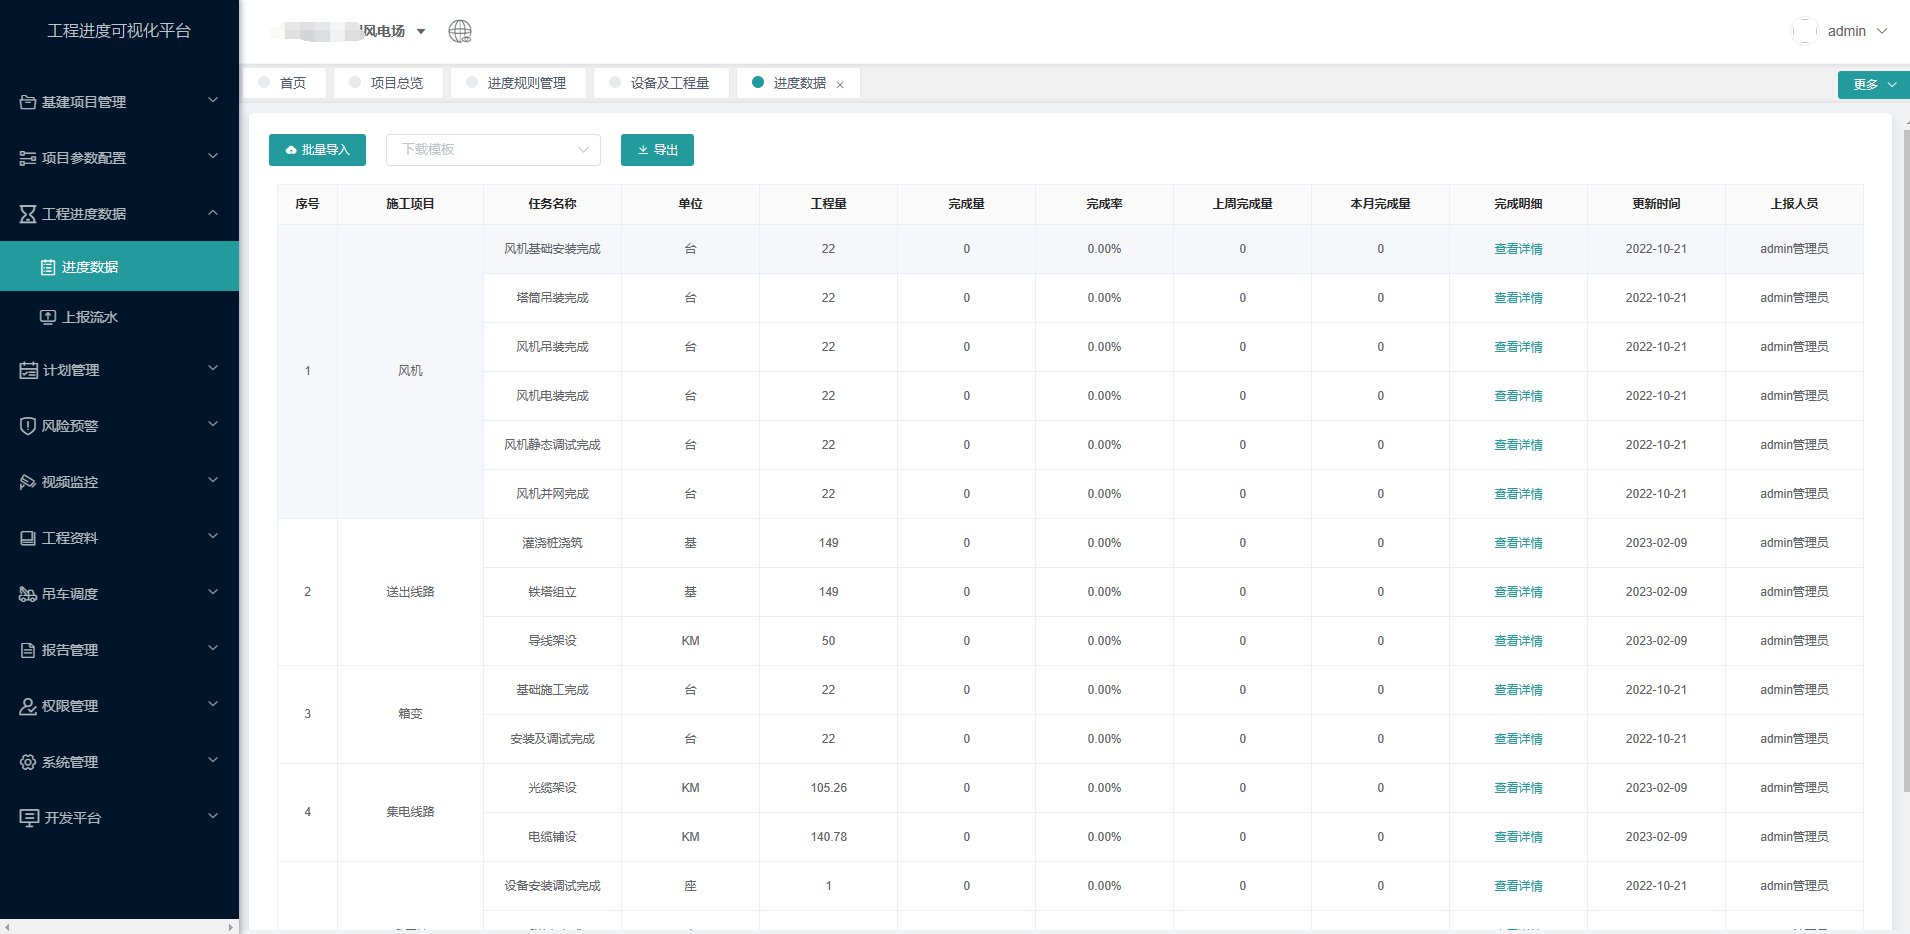
Task: Click the 基建项目管理 sidebar icon
Action: tap(28, 102)
